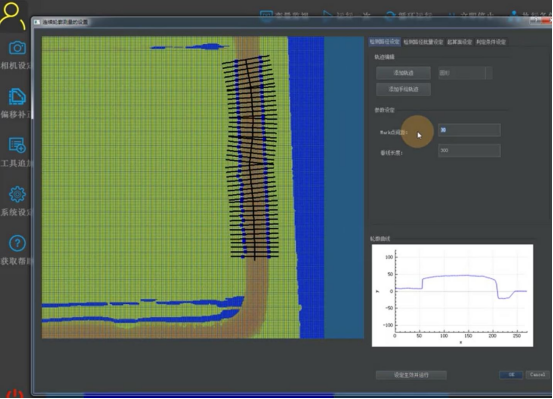Click the get help (获取帮助) question mark icon
Image resolution: width=553 pixels, height=399 pixels.
(x=17, y=243)
